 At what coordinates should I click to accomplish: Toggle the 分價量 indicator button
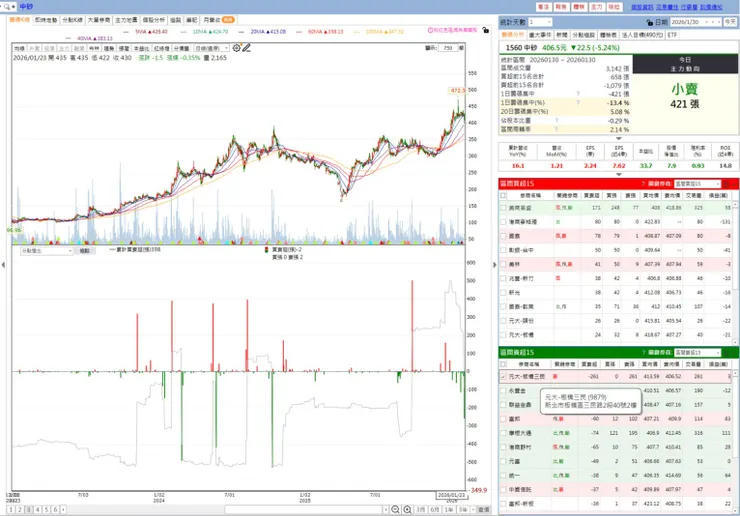coord(181,48)
